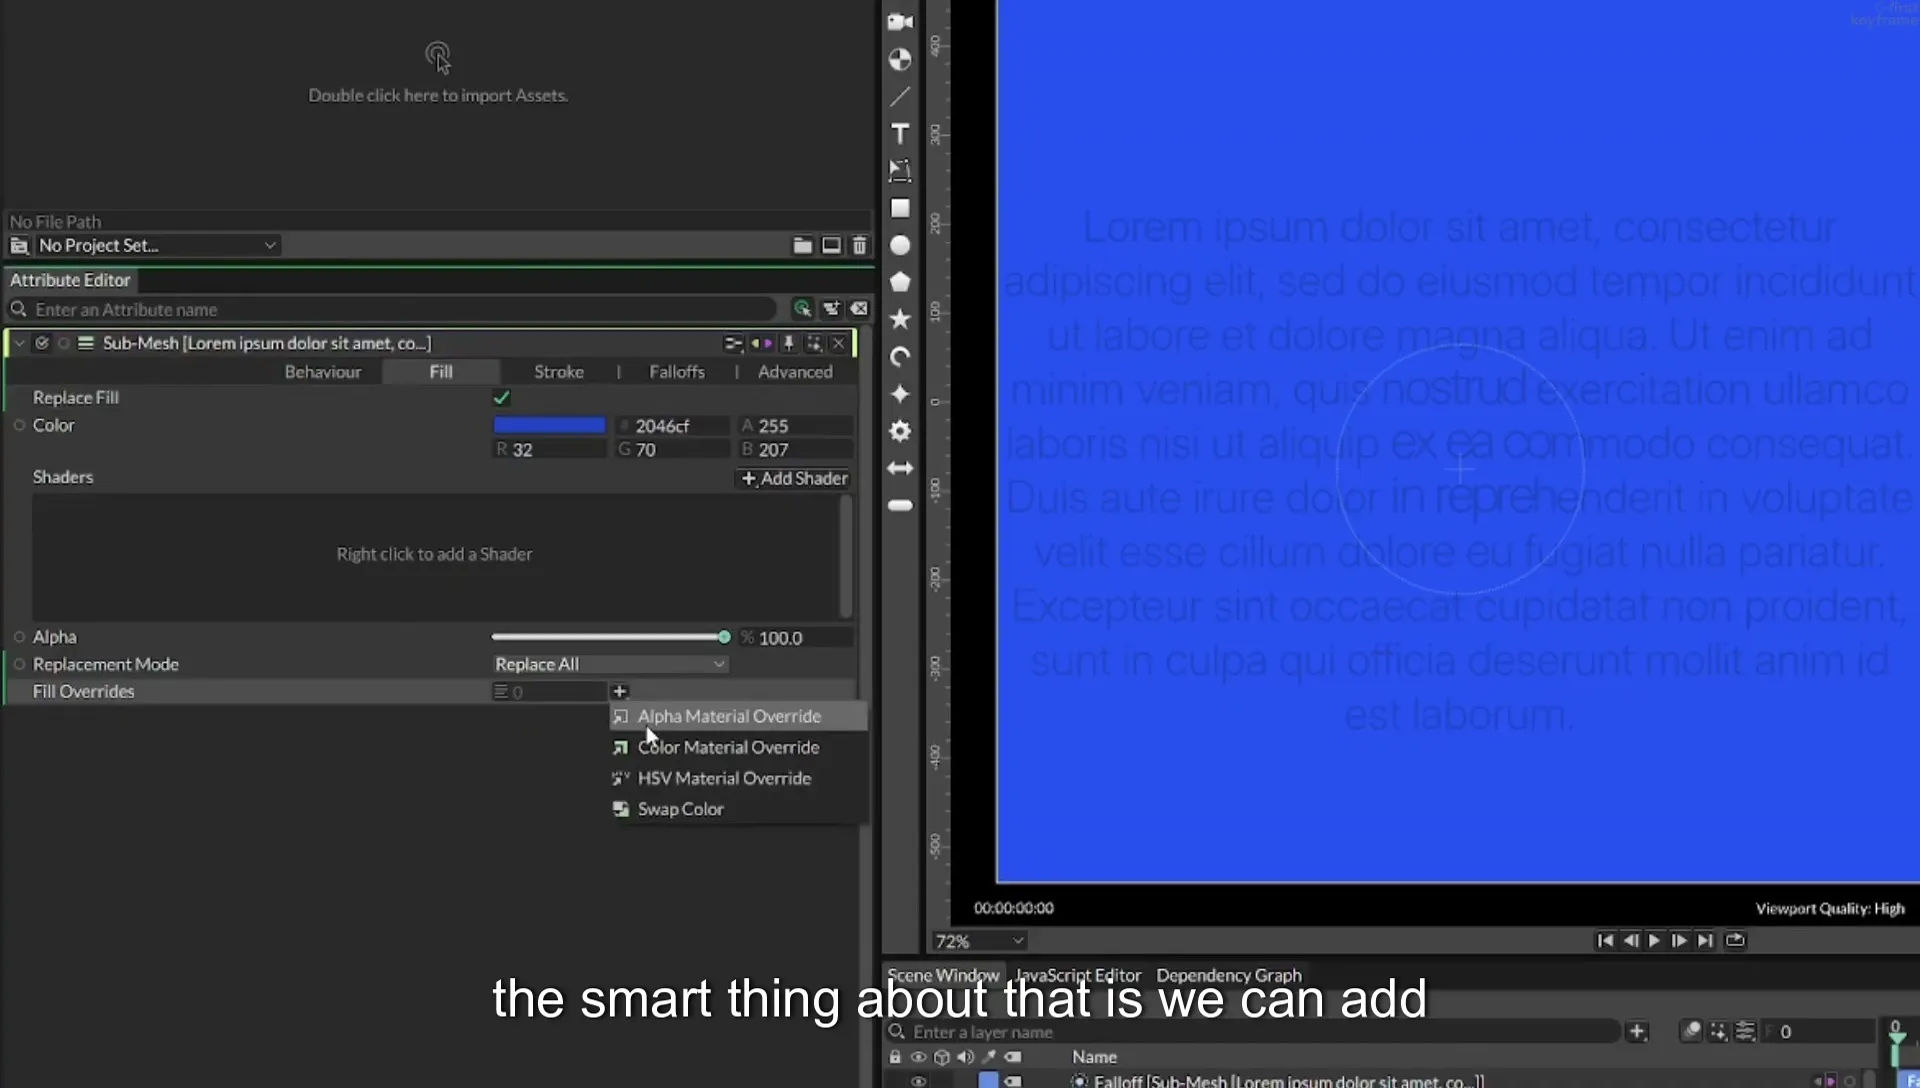Select the Cog shape tool
The image size is (1920, 1088).
coord(900,431)
